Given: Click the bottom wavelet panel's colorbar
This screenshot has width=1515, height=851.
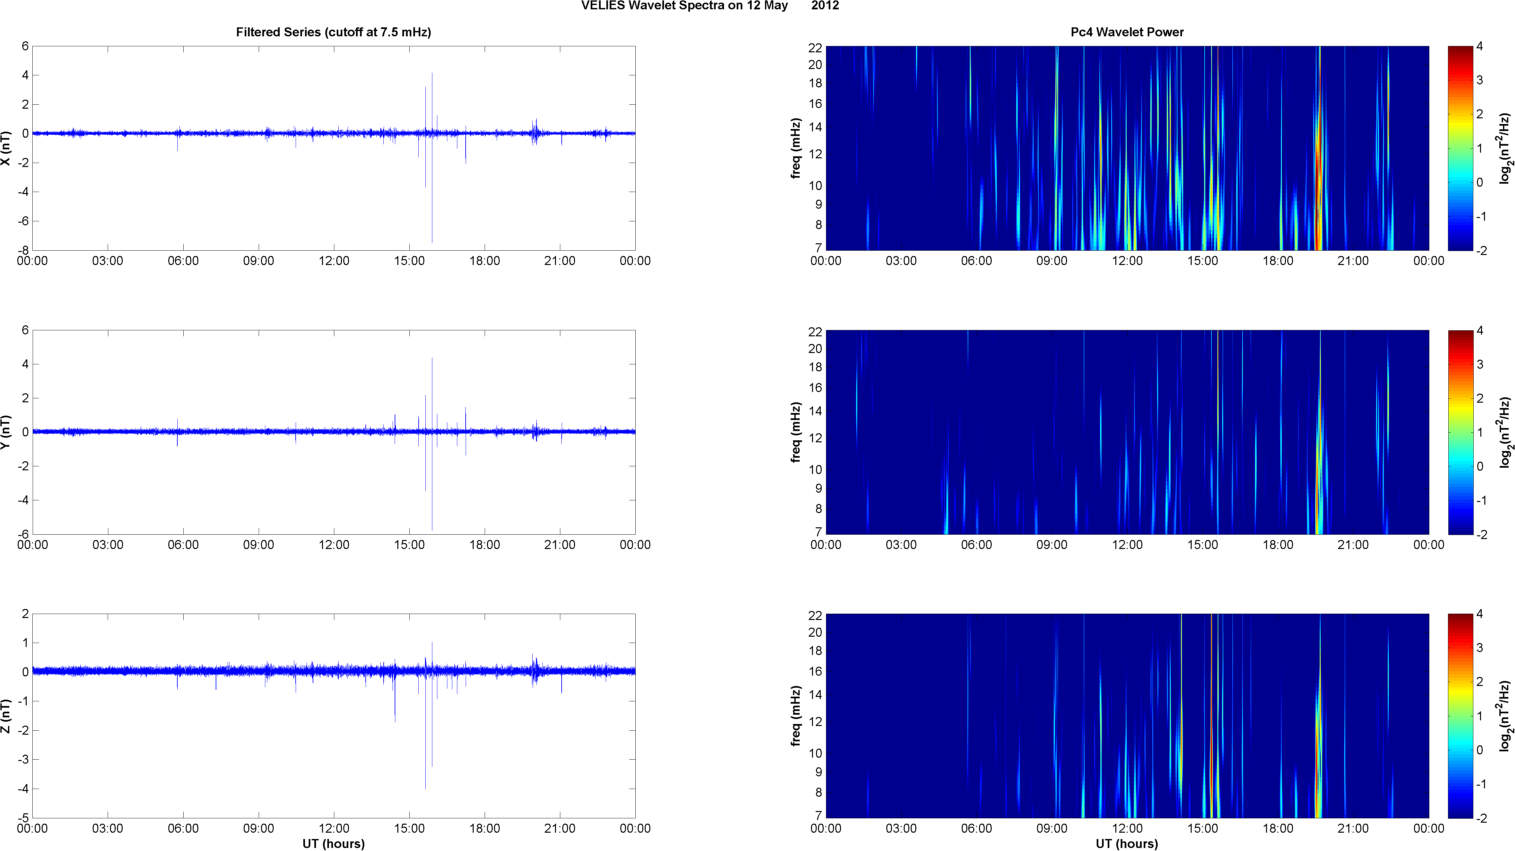Looking at the screenshot, I should [1460, 716].
